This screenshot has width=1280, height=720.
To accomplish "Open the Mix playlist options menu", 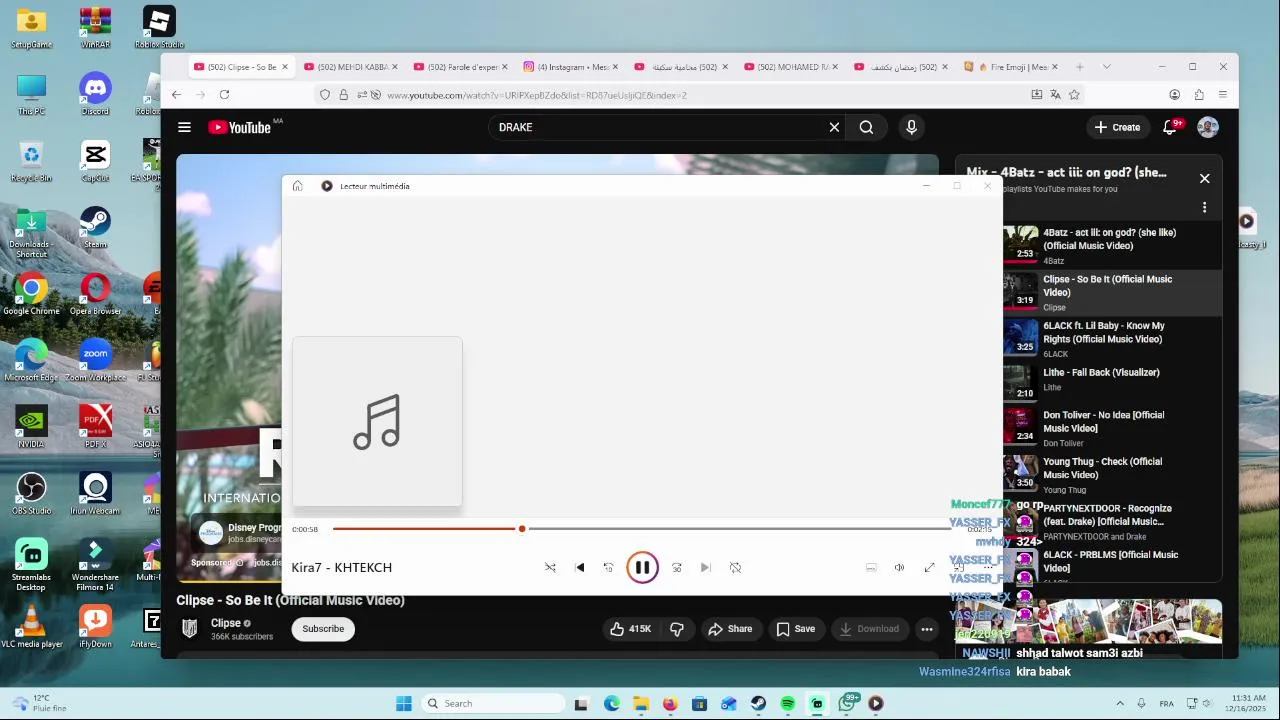I will click(x=1204, y=207).
